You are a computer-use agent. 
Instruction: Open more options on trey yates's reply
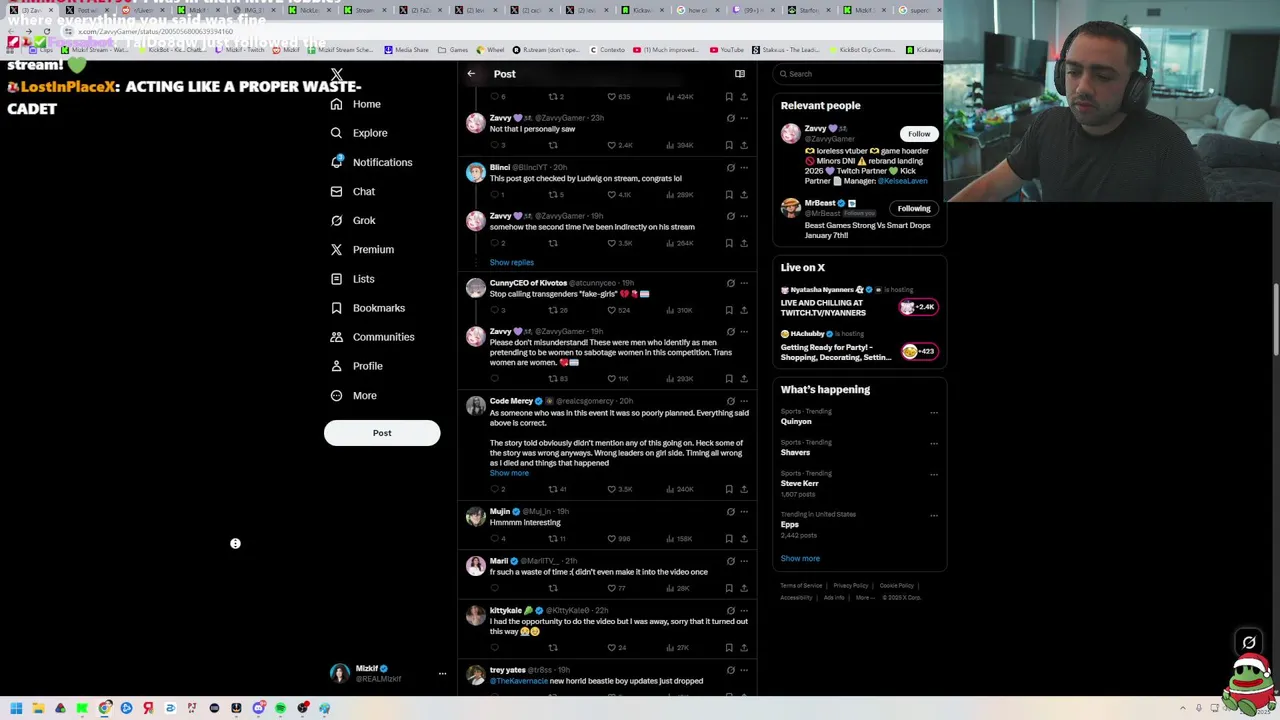[743, 670]
